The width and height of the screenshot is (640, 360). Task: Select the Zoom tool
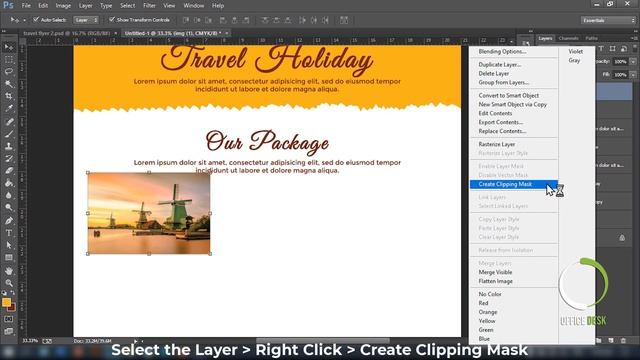point(9,283)
